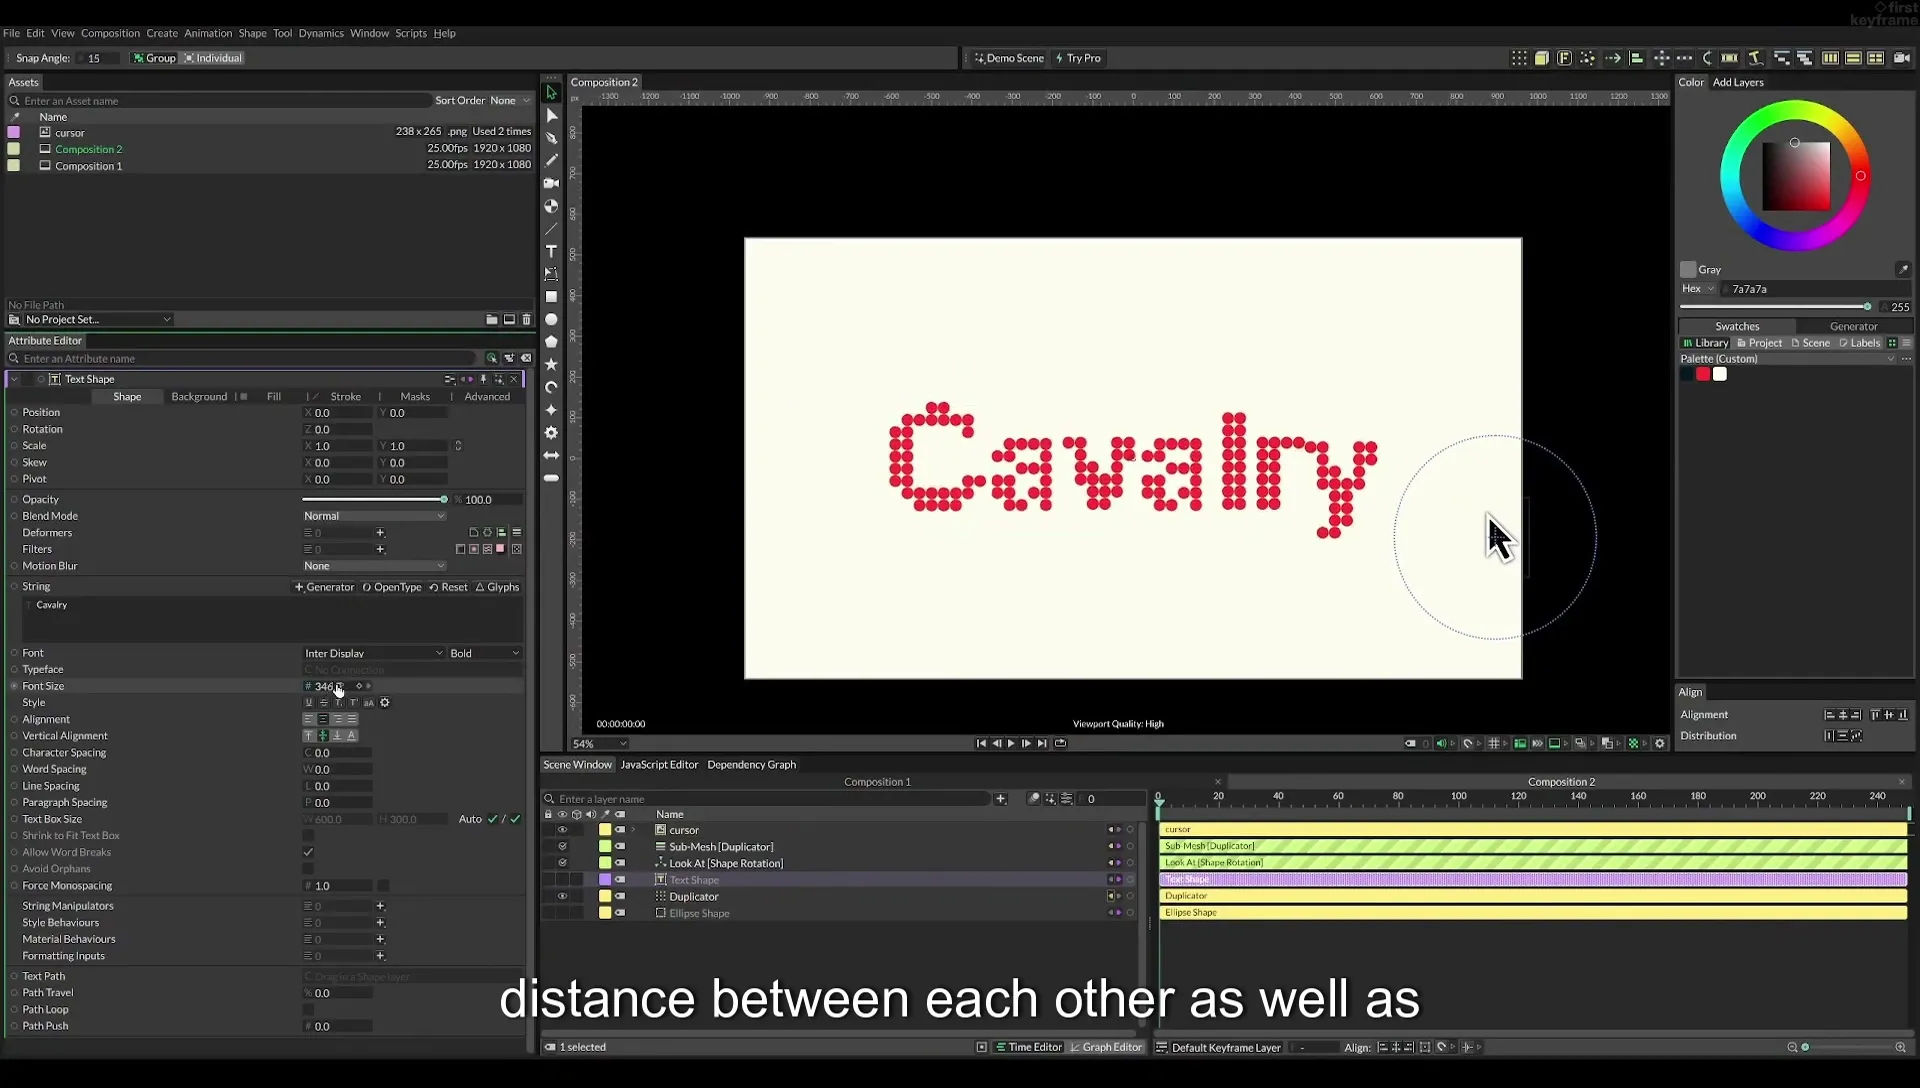This screenshot has height=1088, width=1920.
Task: Open the Inter Display font dropdown
Action: [374, 653]
